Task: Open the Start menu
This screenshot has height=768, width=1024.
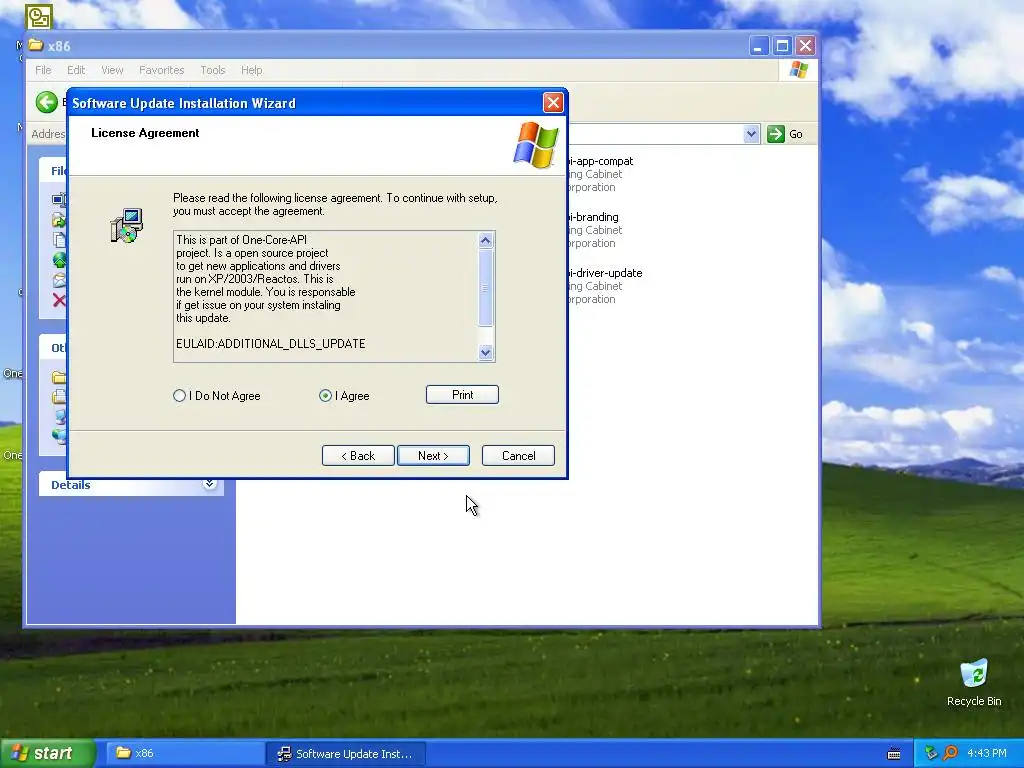Action: pos(47,753)
